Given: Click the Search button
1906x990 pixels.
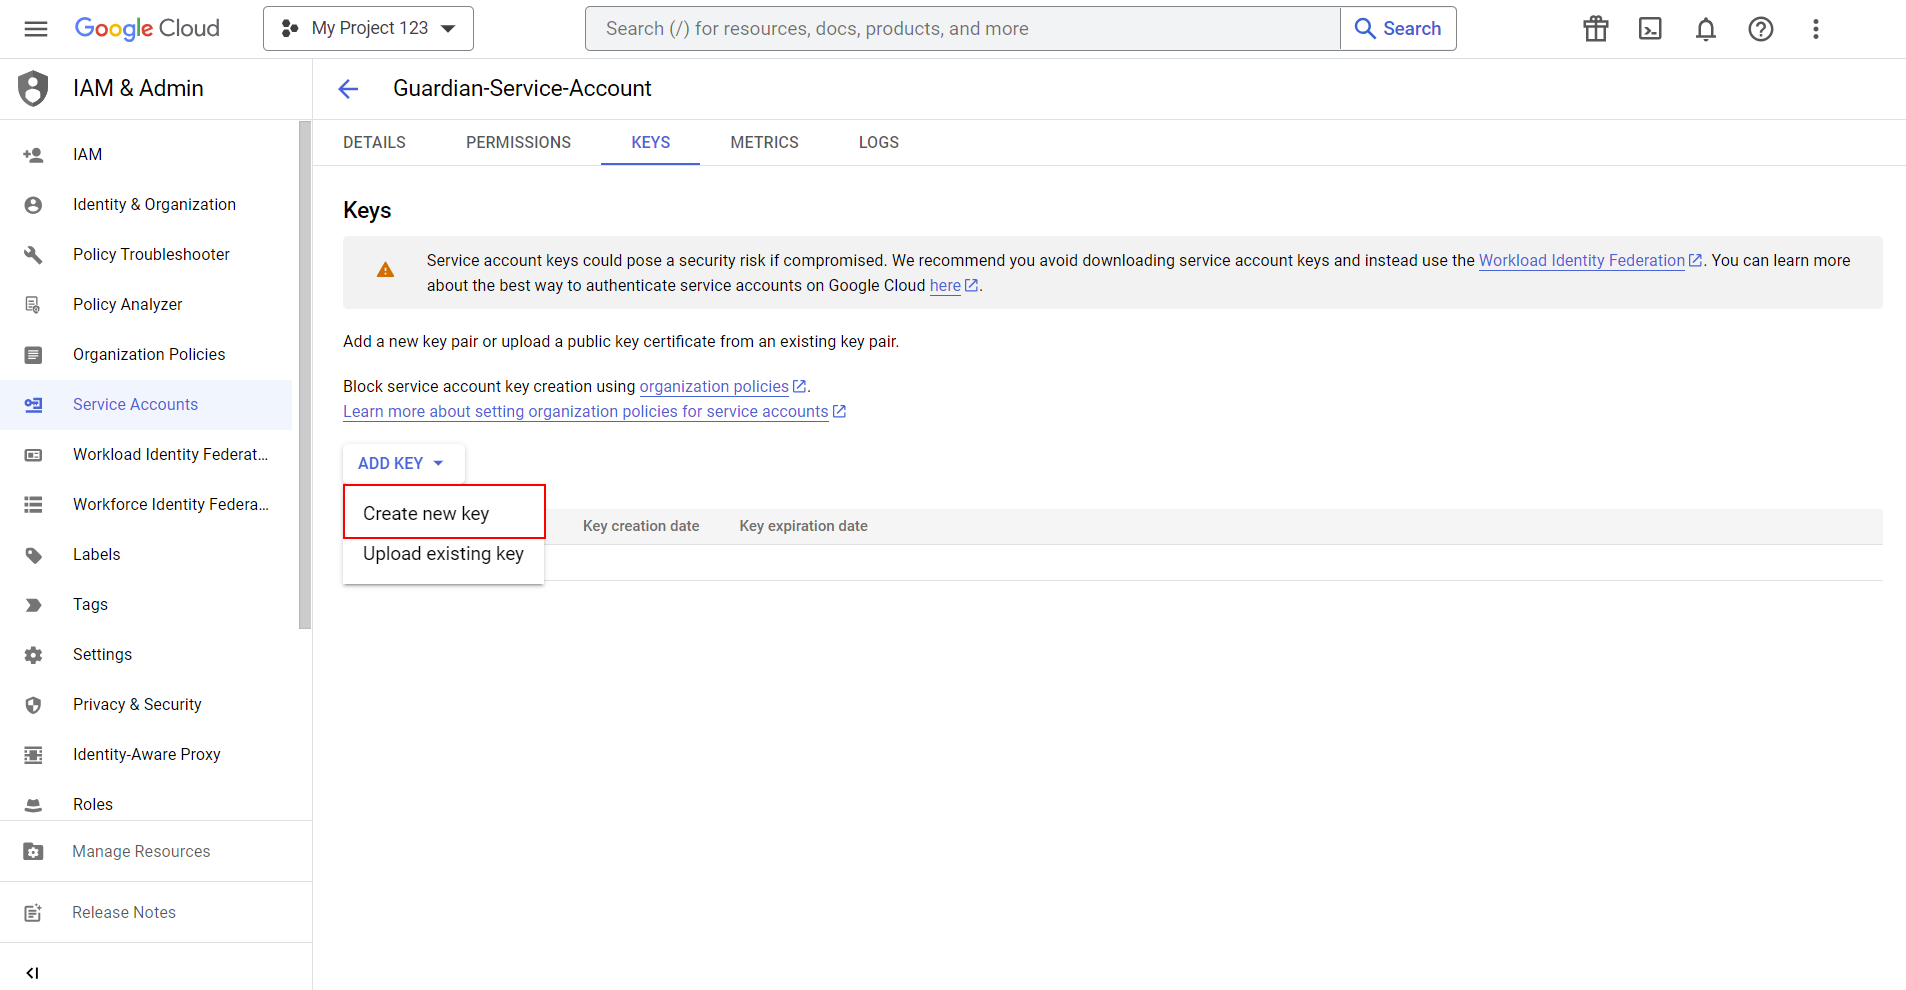Looking at the screenshot, I should 1398,29.
